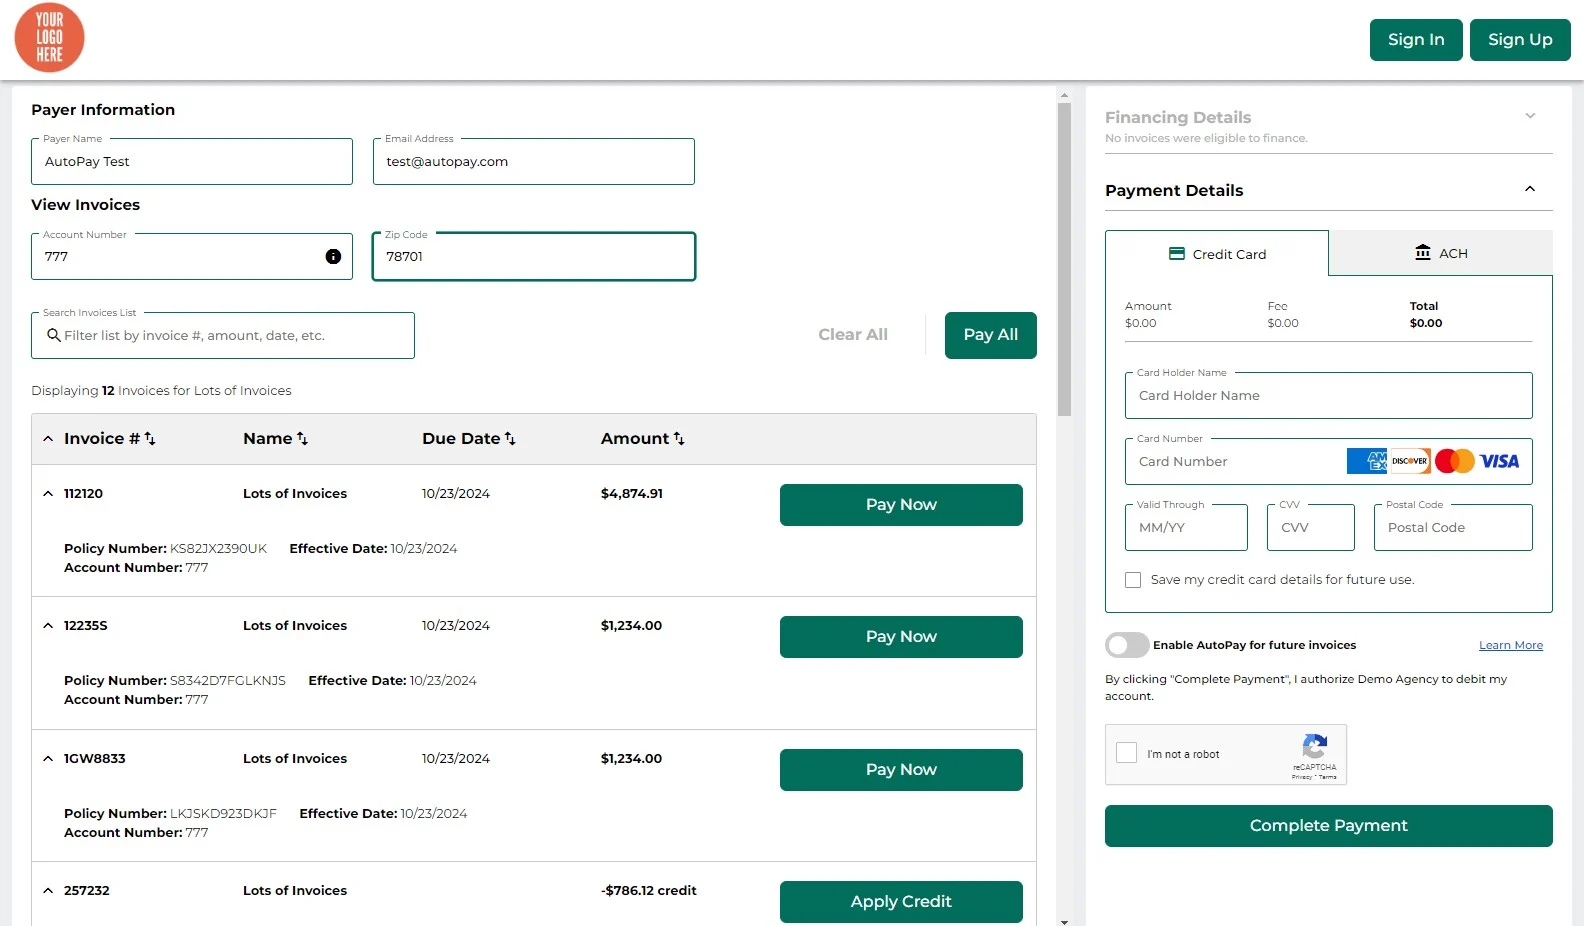
Task: Click the Account Number info icon
Action: click(x=333, y=257)
